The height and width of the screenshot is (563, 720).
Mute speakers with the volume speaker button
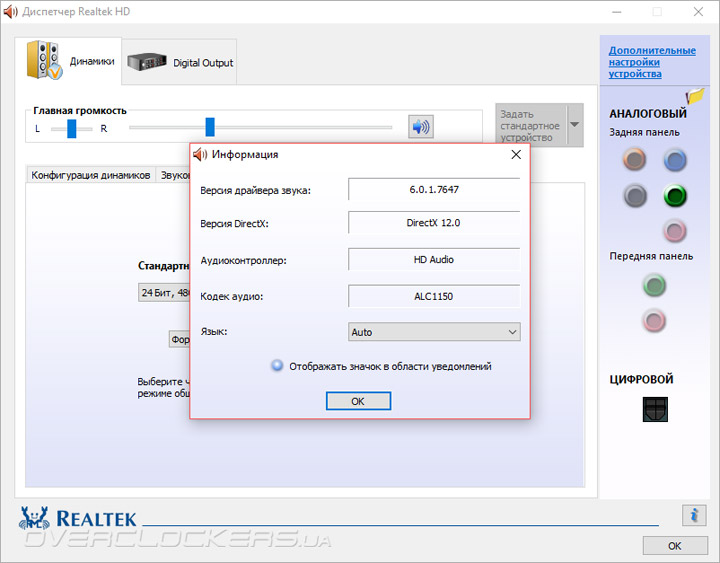click(x=421, y=127)
